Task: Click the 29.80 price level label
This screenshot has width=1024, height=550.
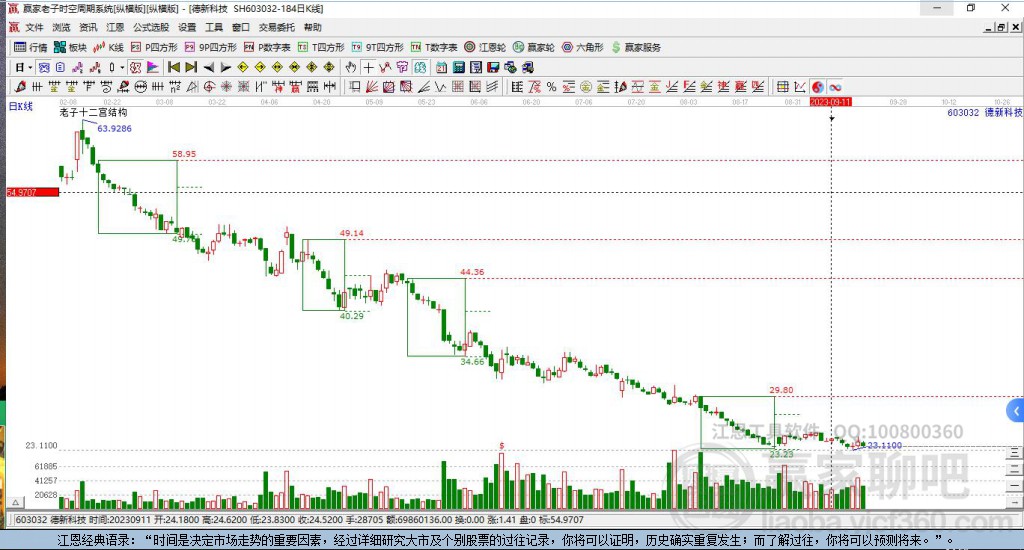Action: (x=781, y=390)
